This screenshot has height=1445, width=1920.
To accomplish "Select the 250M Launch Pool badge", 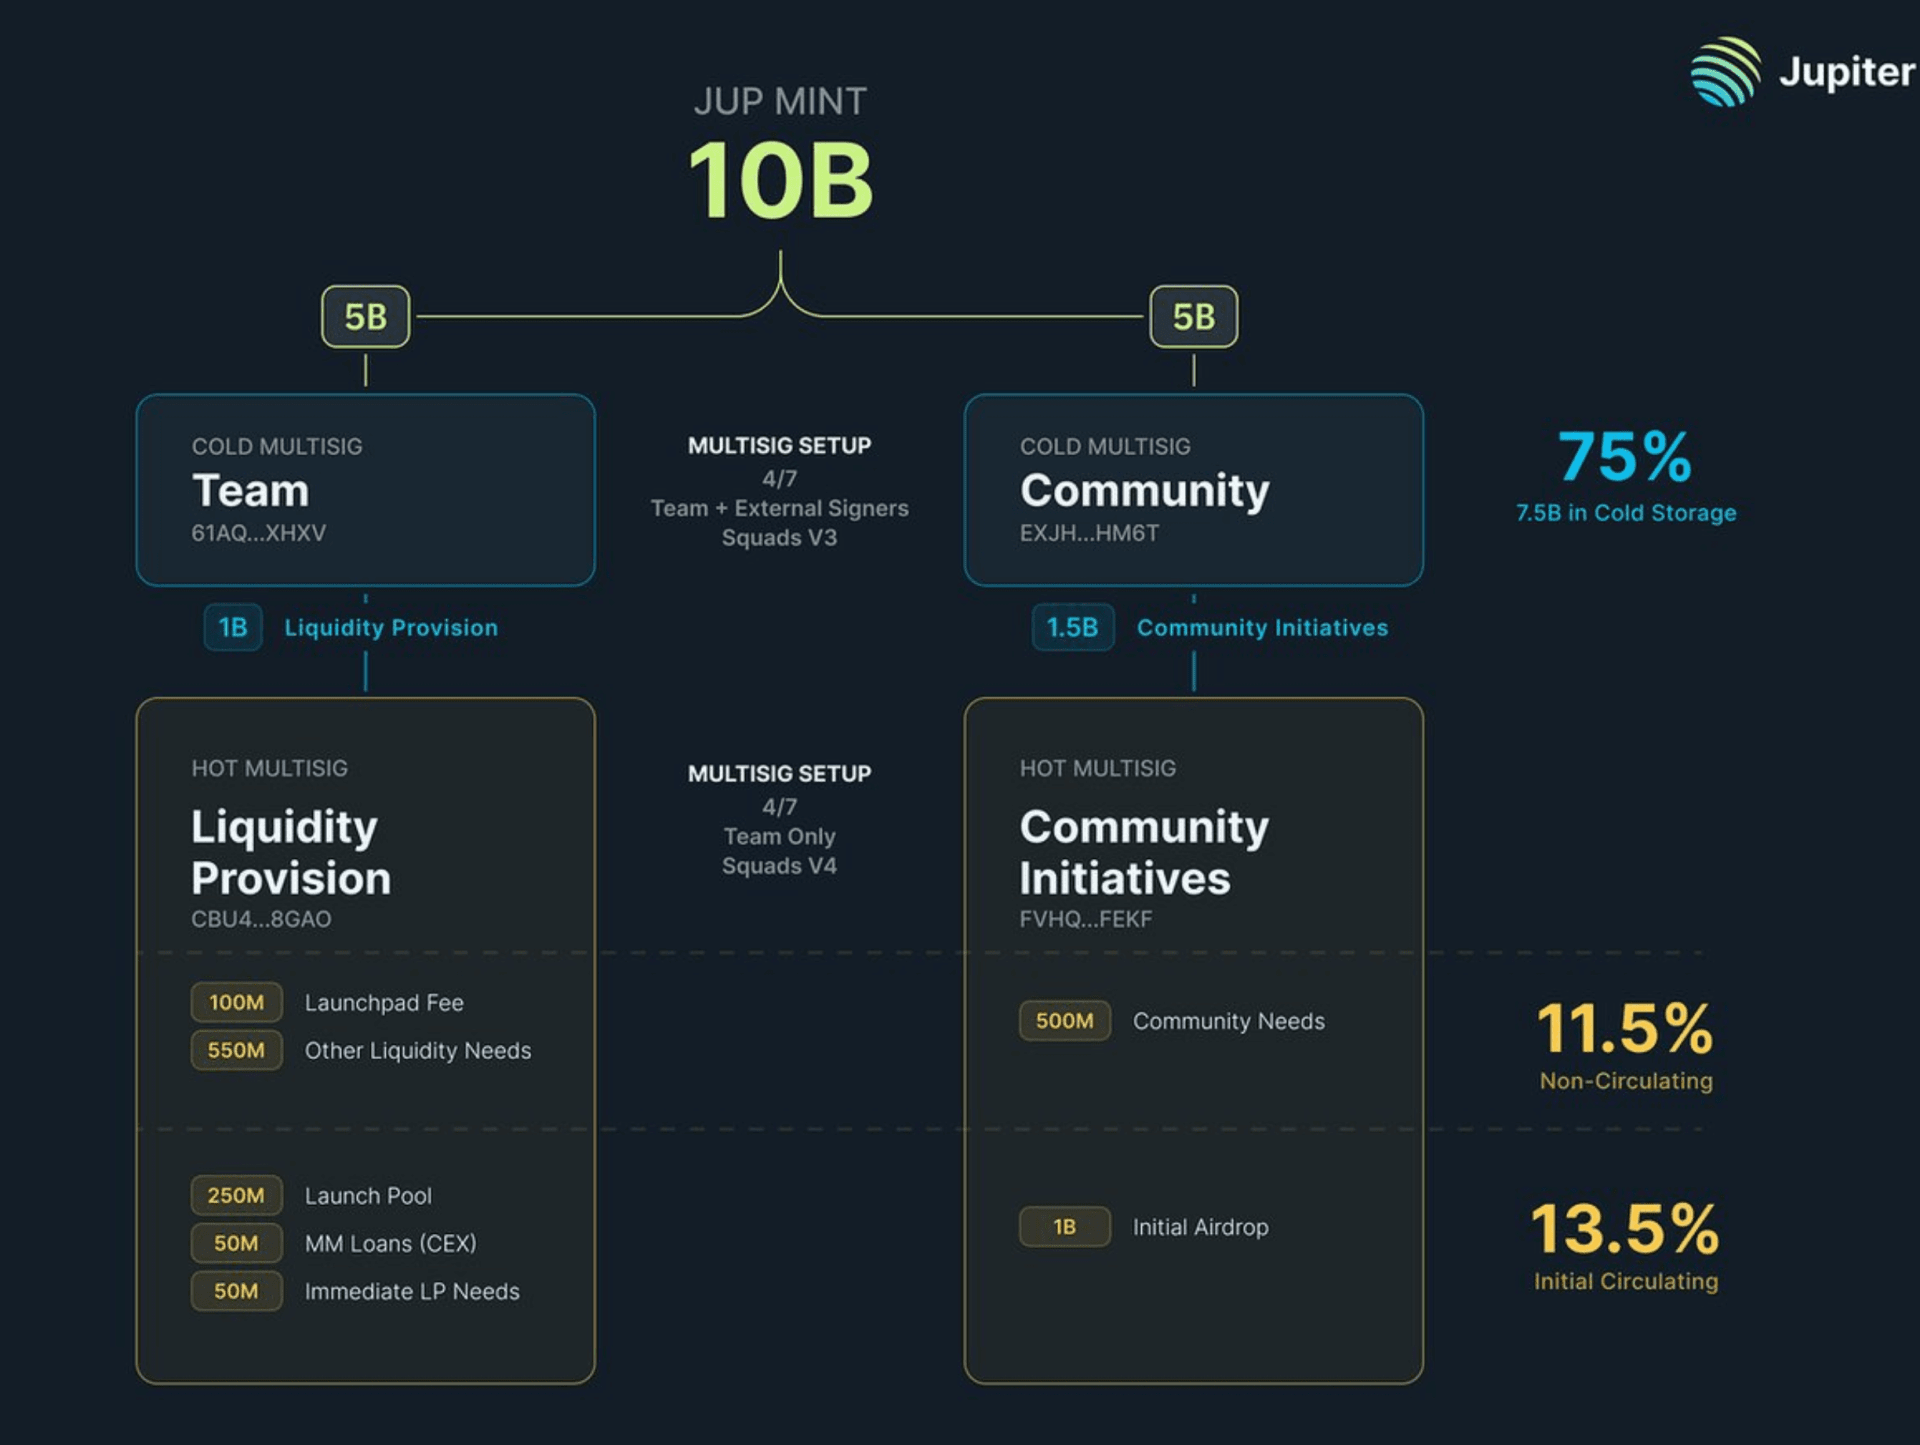I will coord(237,1195).
